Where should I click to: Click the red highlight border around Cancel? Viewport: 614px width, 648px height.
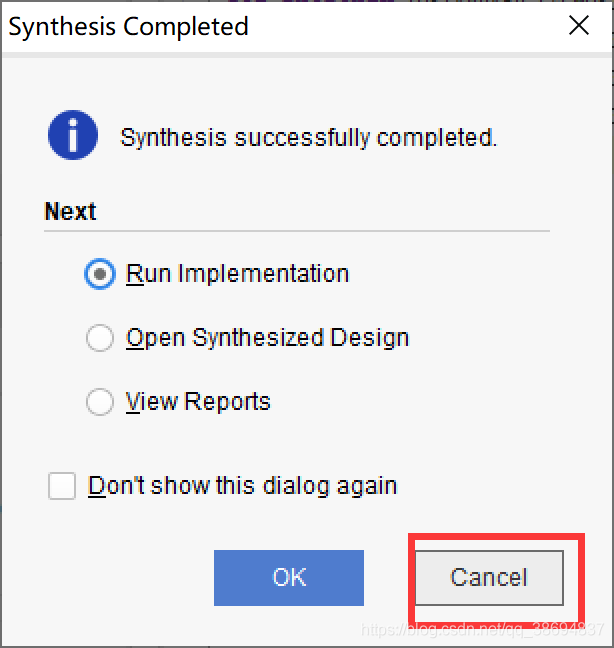click(497, 537)
